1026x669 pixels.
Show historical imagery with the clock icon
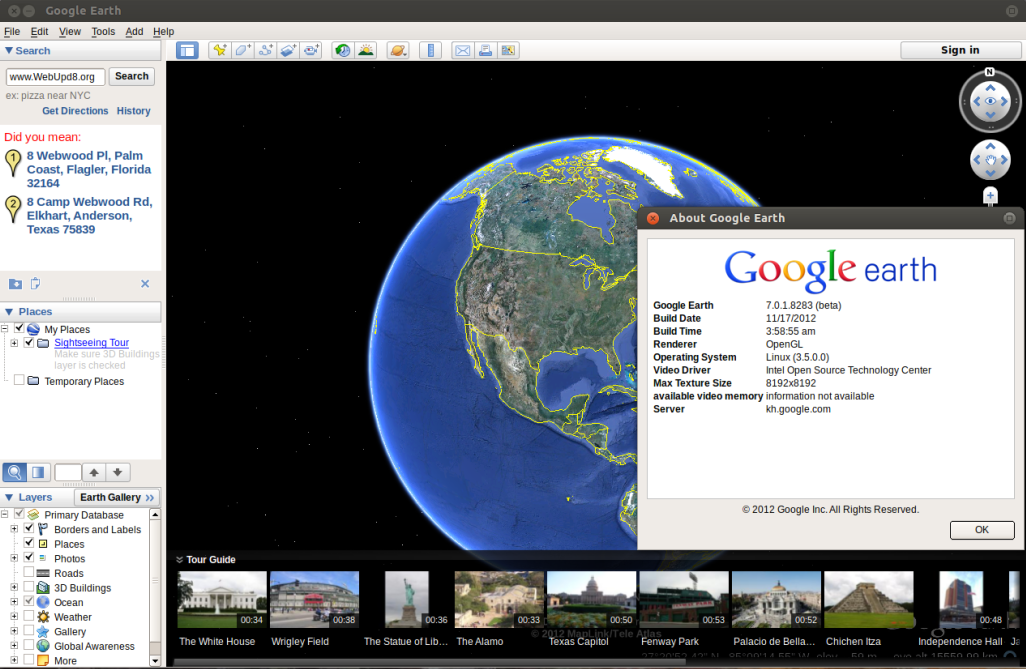pos(342,50)
